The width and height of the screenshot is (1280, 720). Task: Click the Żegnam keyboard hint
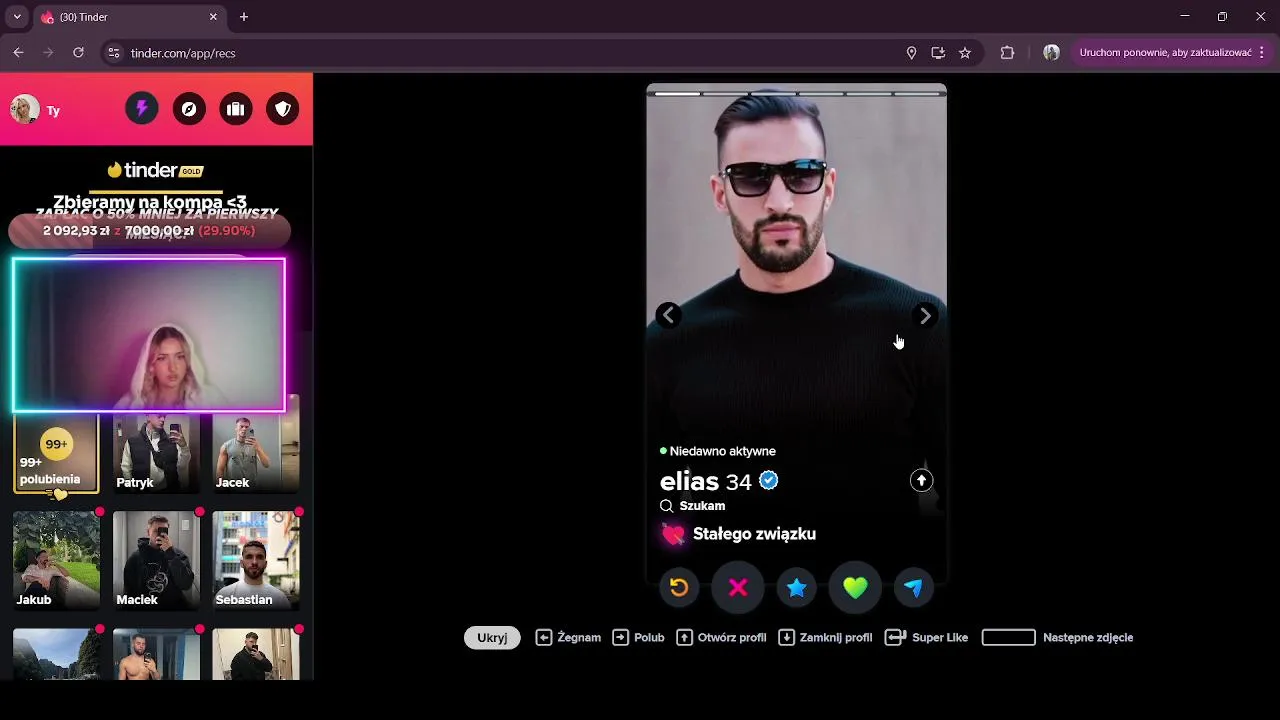point(568,637)
